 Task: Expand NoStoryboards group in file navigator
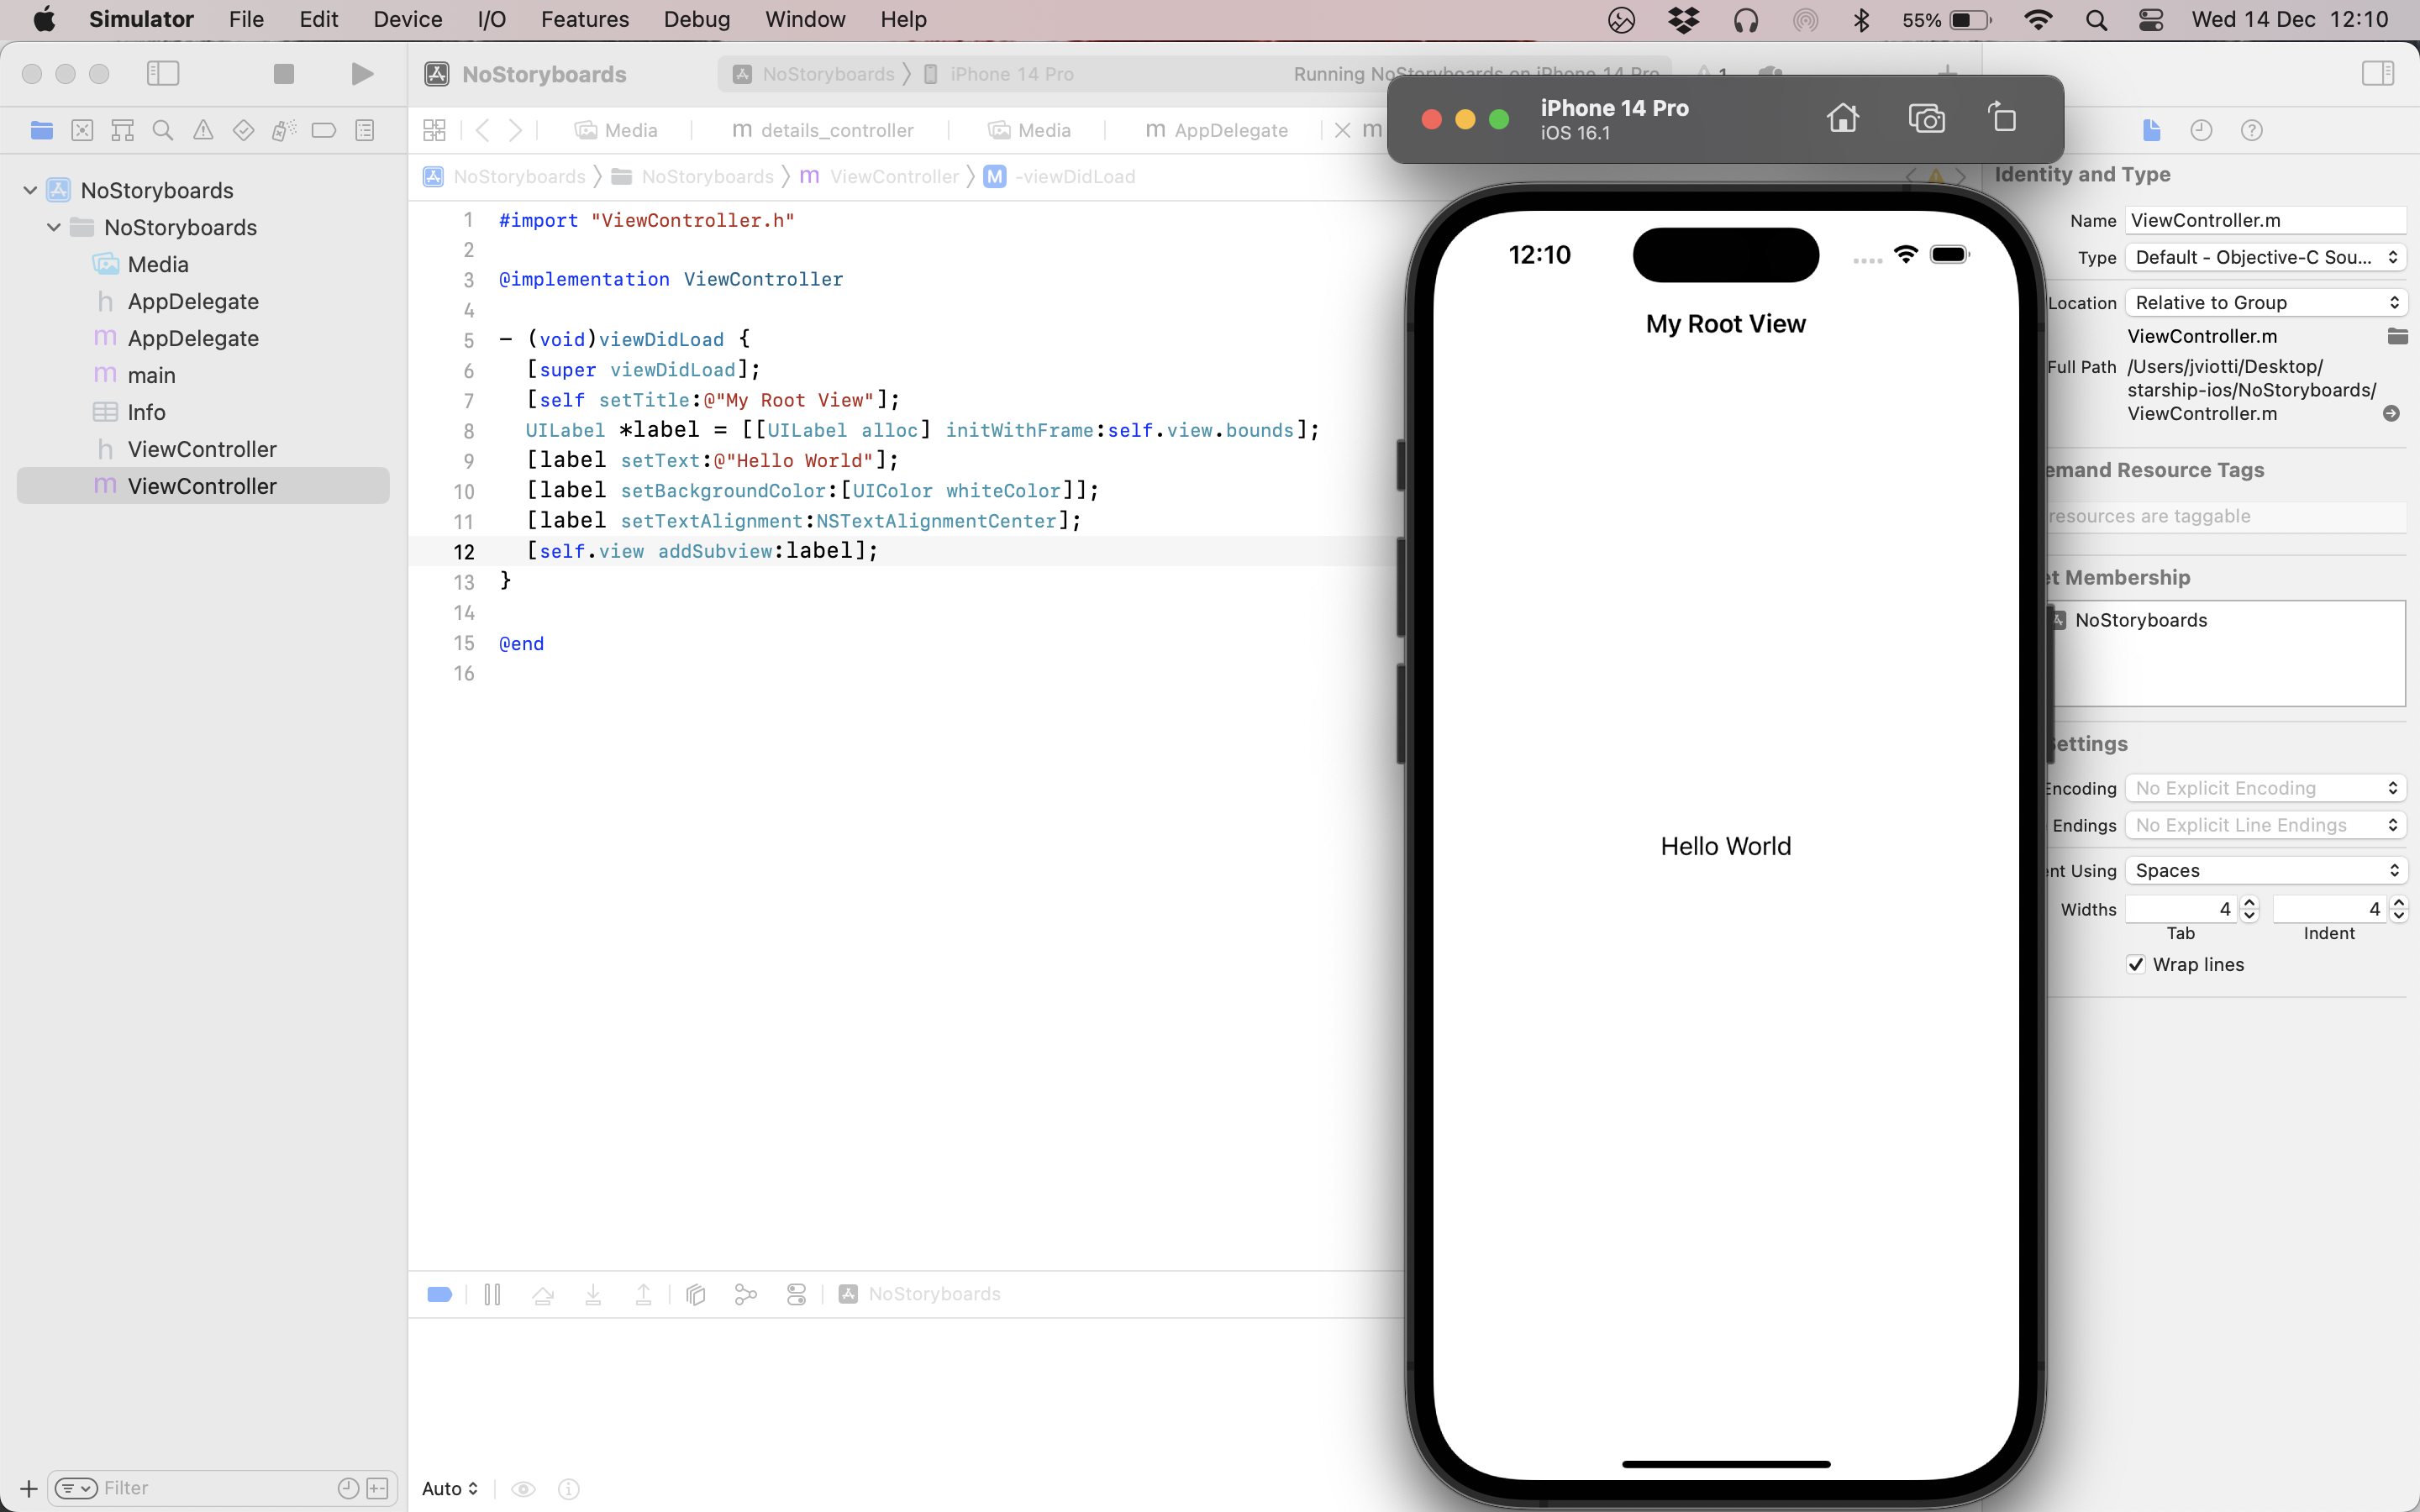[52, 227]
